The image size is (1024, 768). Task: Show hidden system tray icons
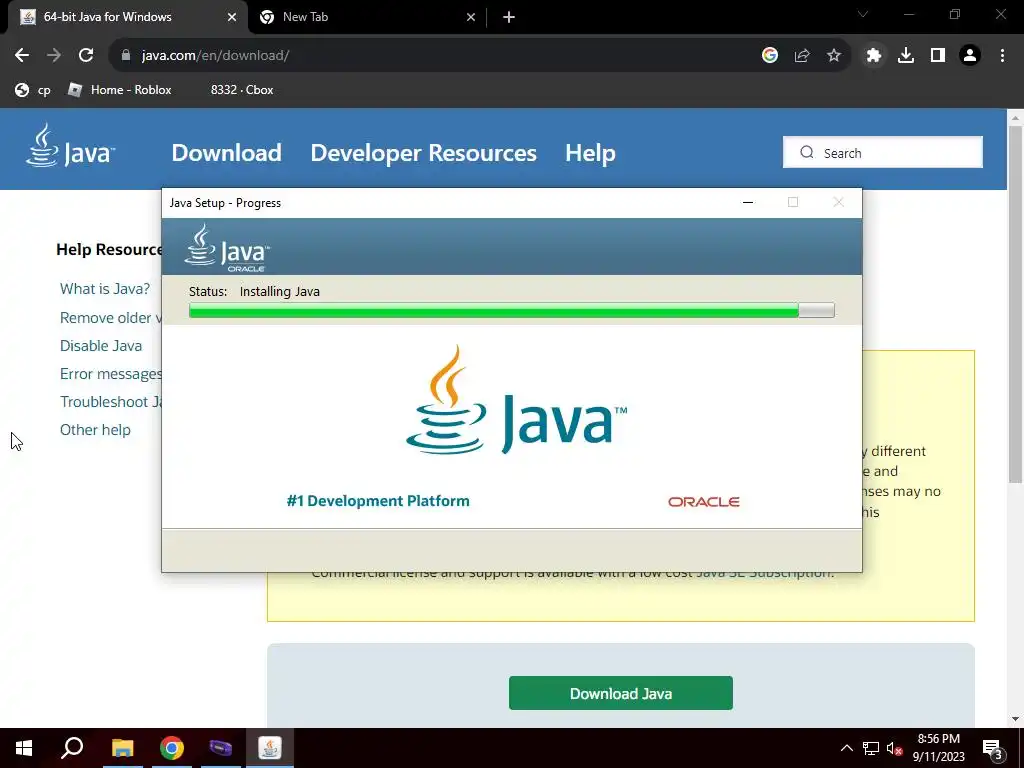[x=846, y=748]
